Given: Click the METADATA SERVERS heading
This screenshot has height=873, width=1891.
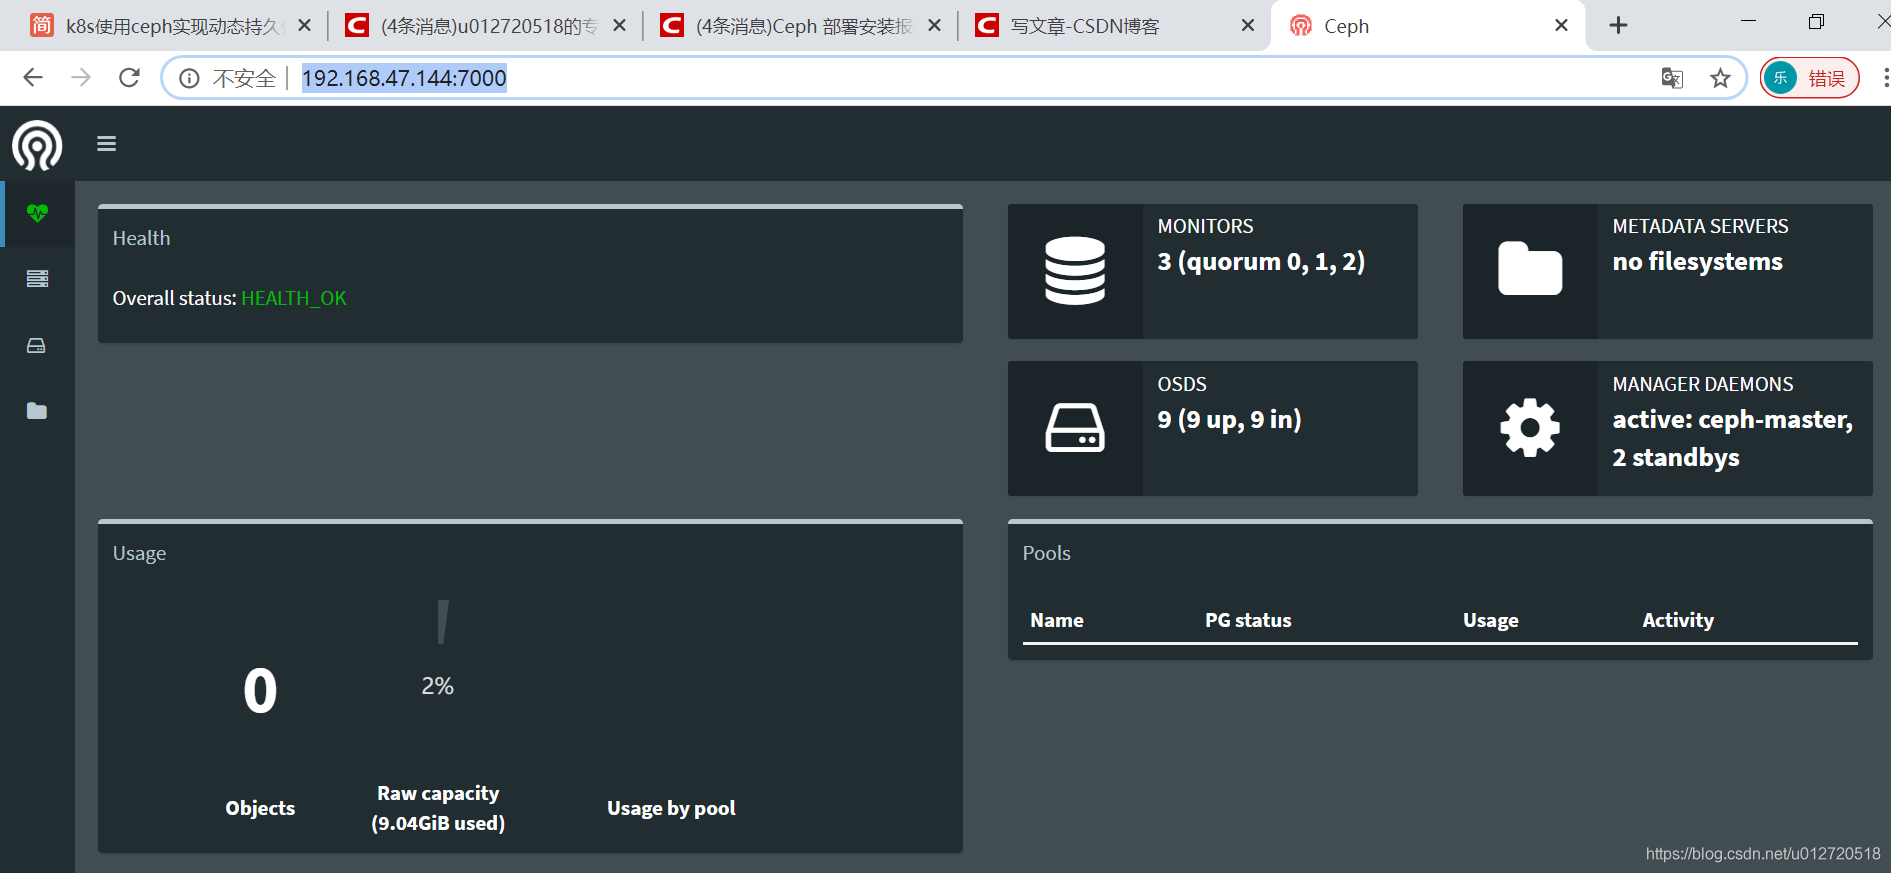Looking at the screenshot, I should (1700, 227).
